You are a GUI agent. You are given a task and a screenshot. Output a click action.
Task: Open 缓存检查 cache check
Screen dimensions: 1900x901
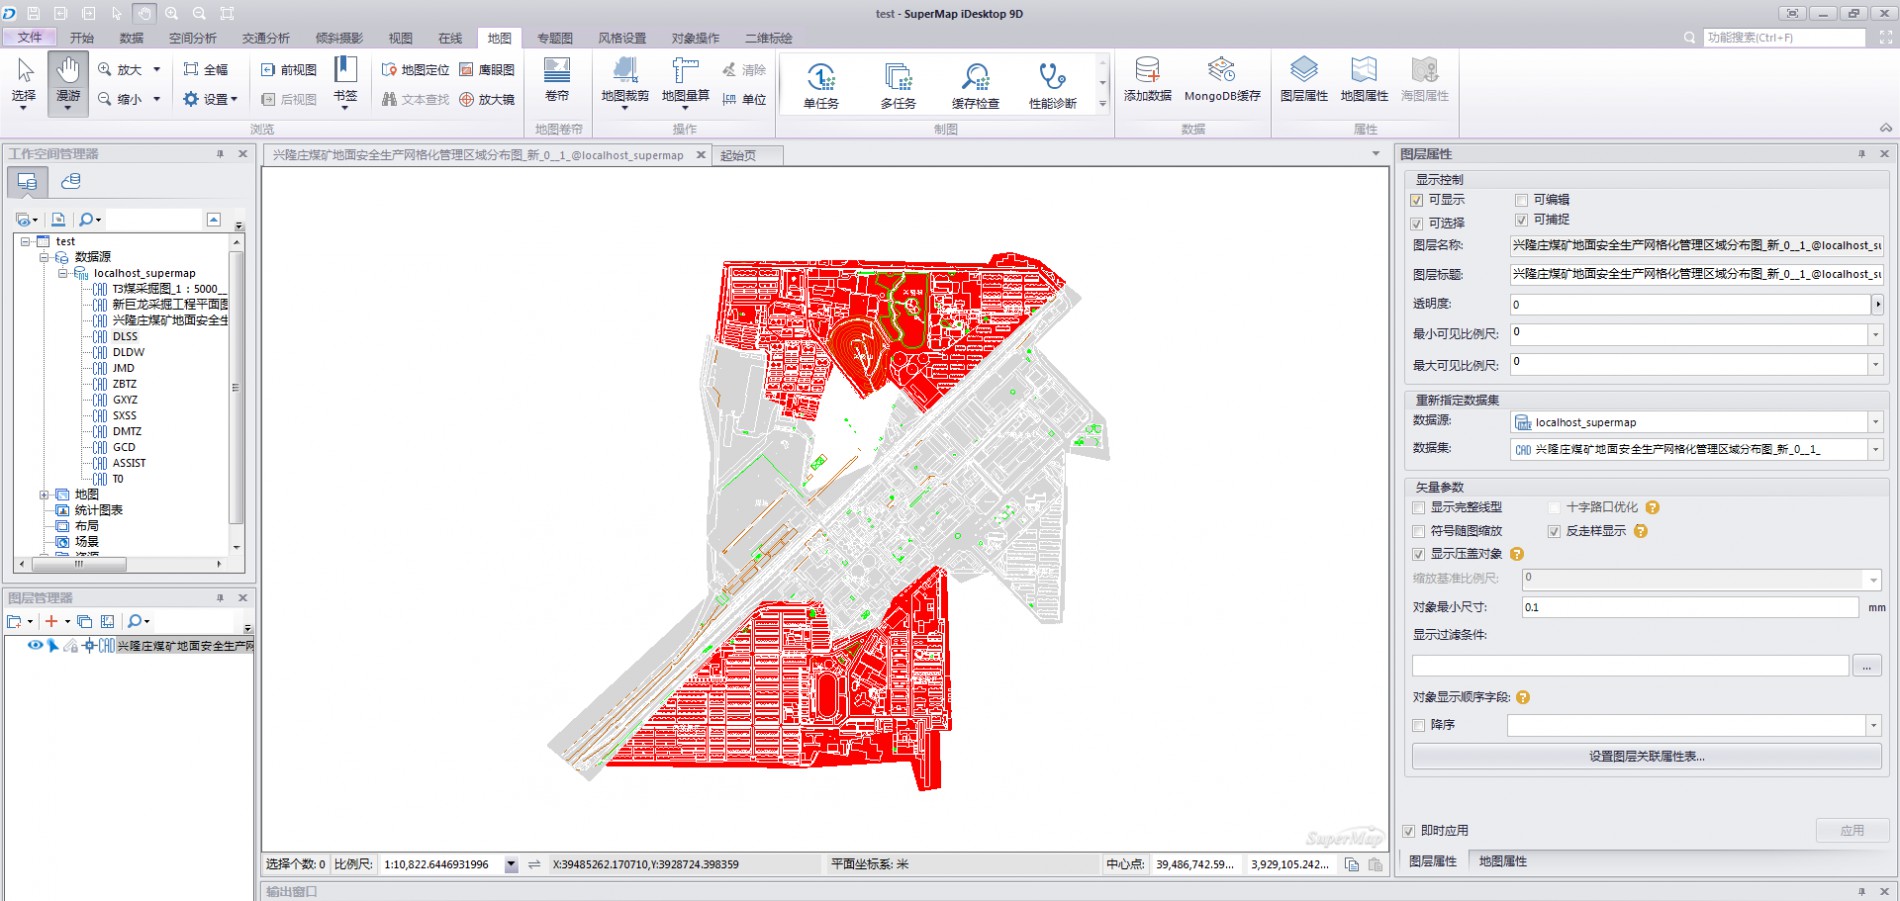975,85
